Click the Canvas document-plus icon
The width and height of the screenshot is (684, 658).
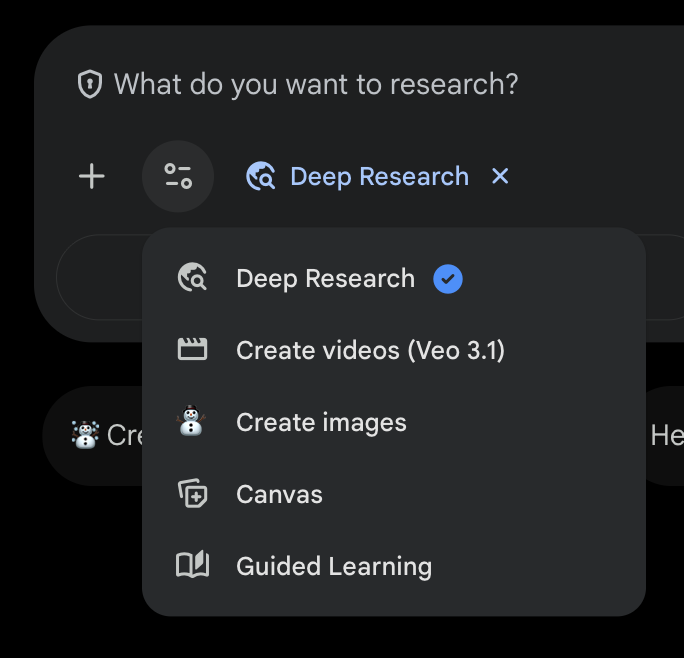tap(192, 494)
